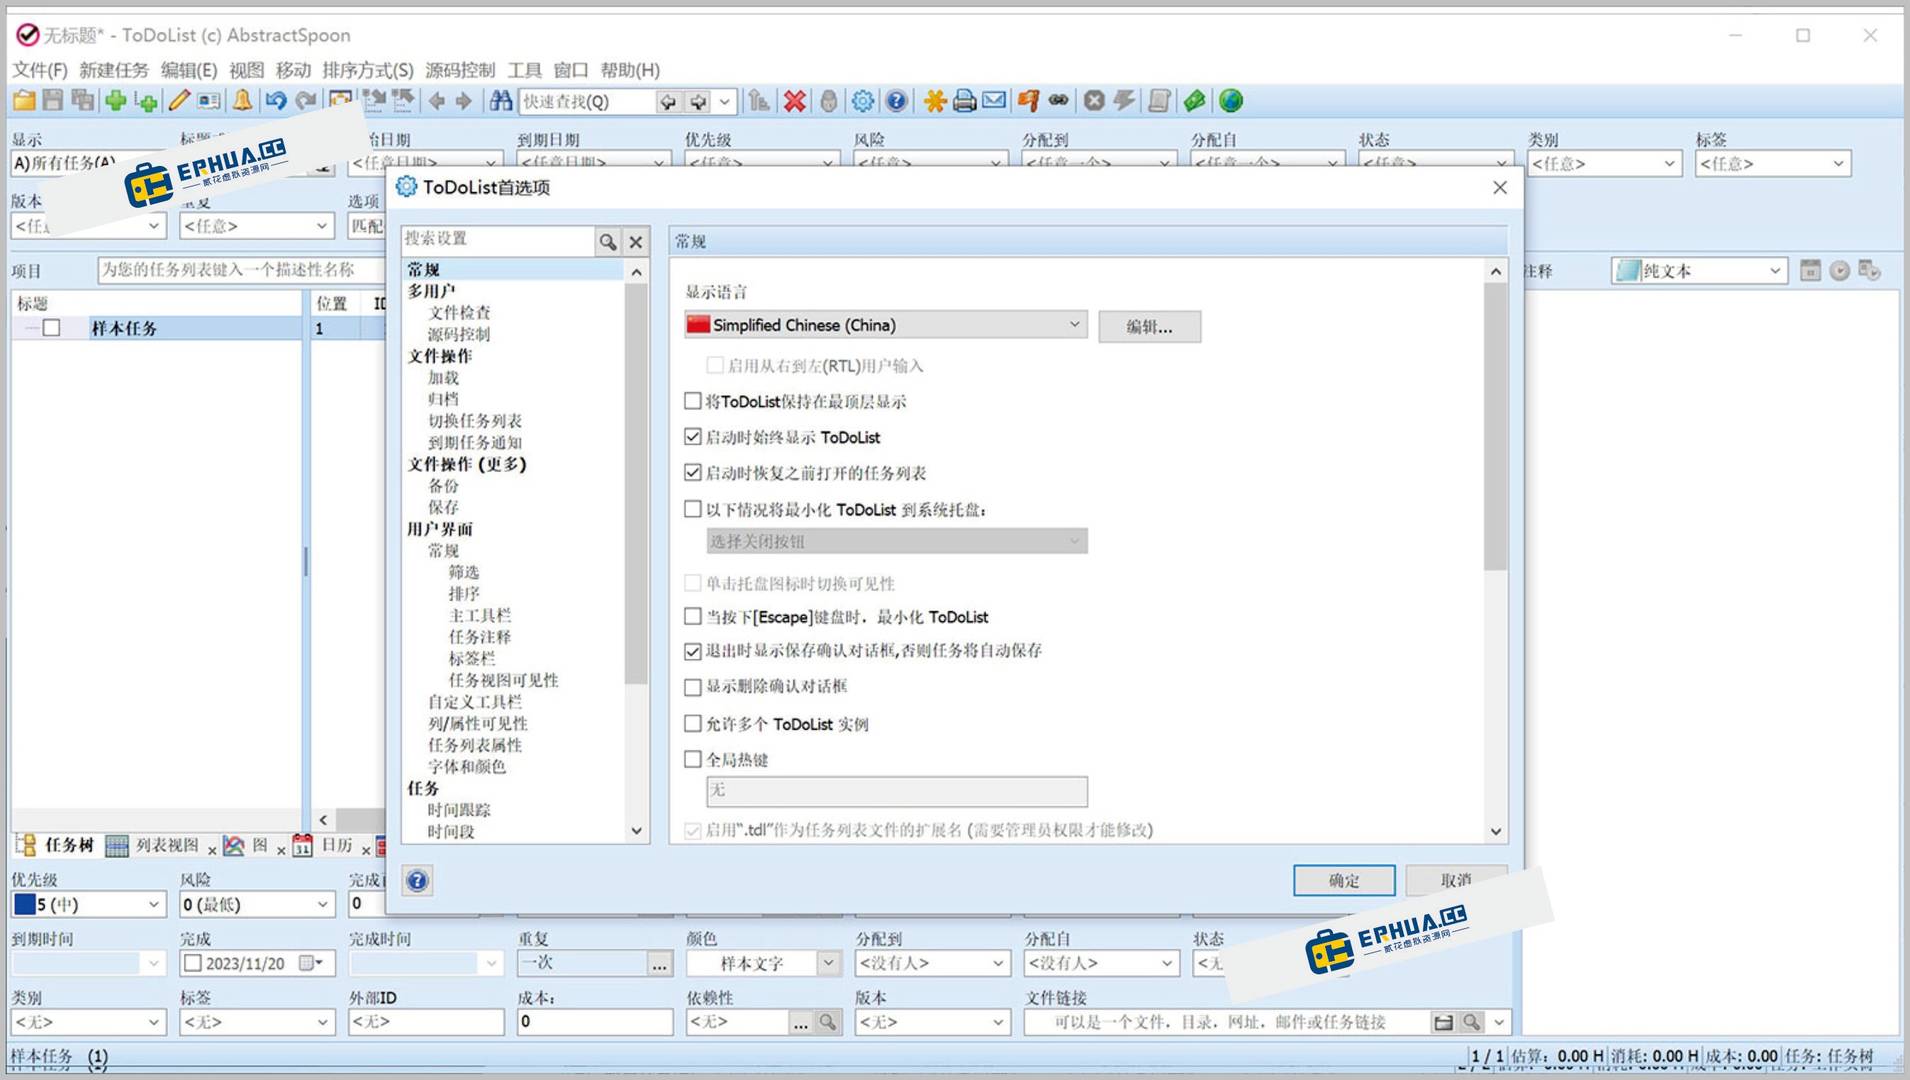Delete the selected task with the red X
This screenshot has height=1080, width=1910.
point(793,101)
